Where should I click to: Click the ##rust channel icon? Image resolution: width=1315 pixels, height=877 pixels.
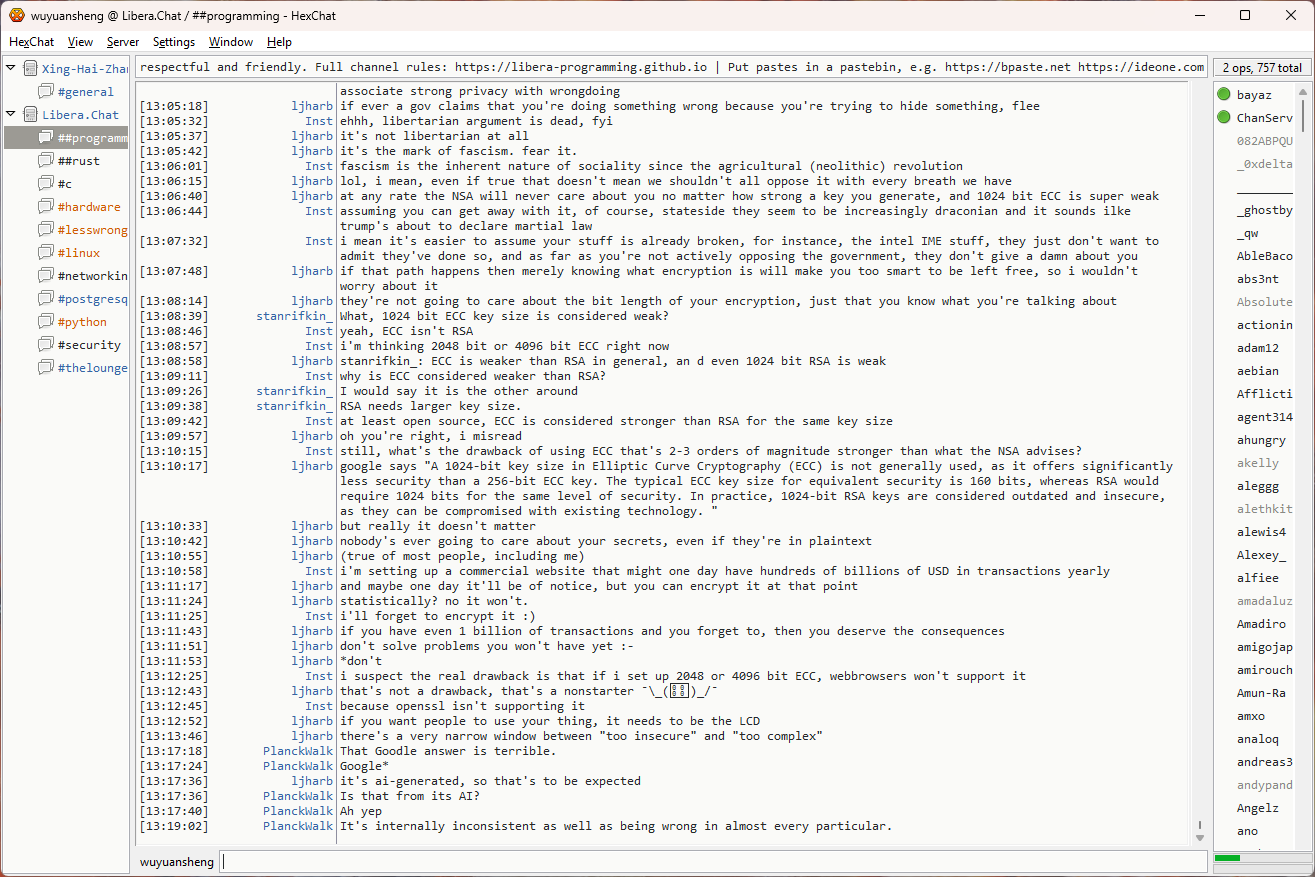[46, 161]
